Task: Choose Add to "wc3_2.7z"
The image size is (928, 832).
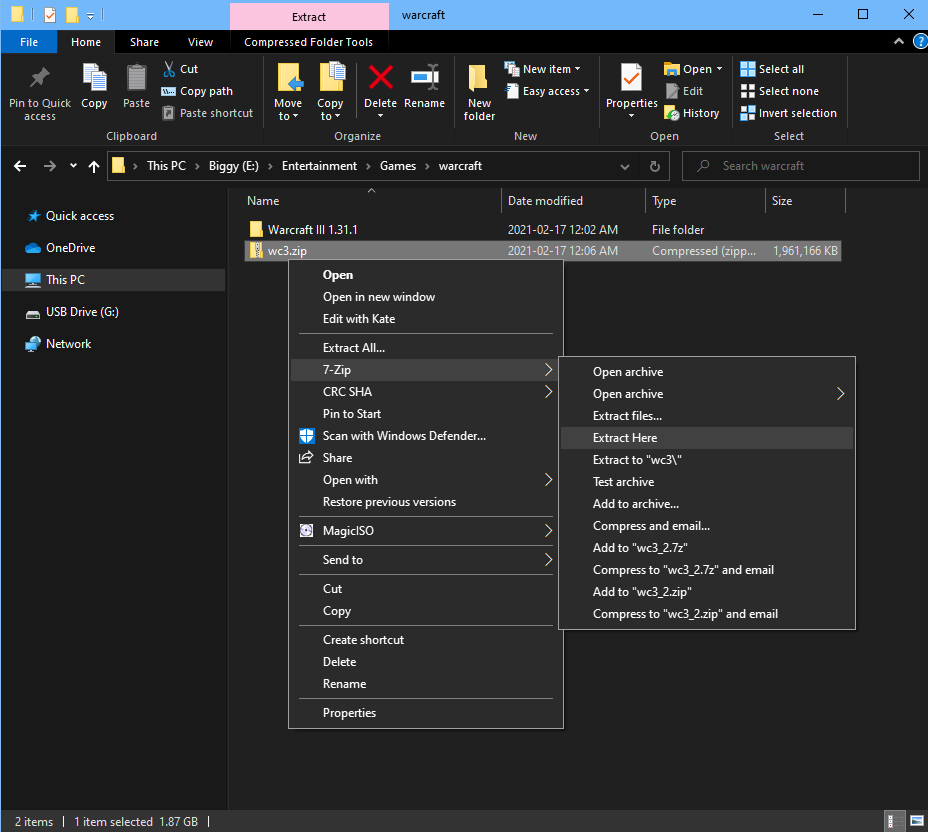Action: tap(707, 548)
